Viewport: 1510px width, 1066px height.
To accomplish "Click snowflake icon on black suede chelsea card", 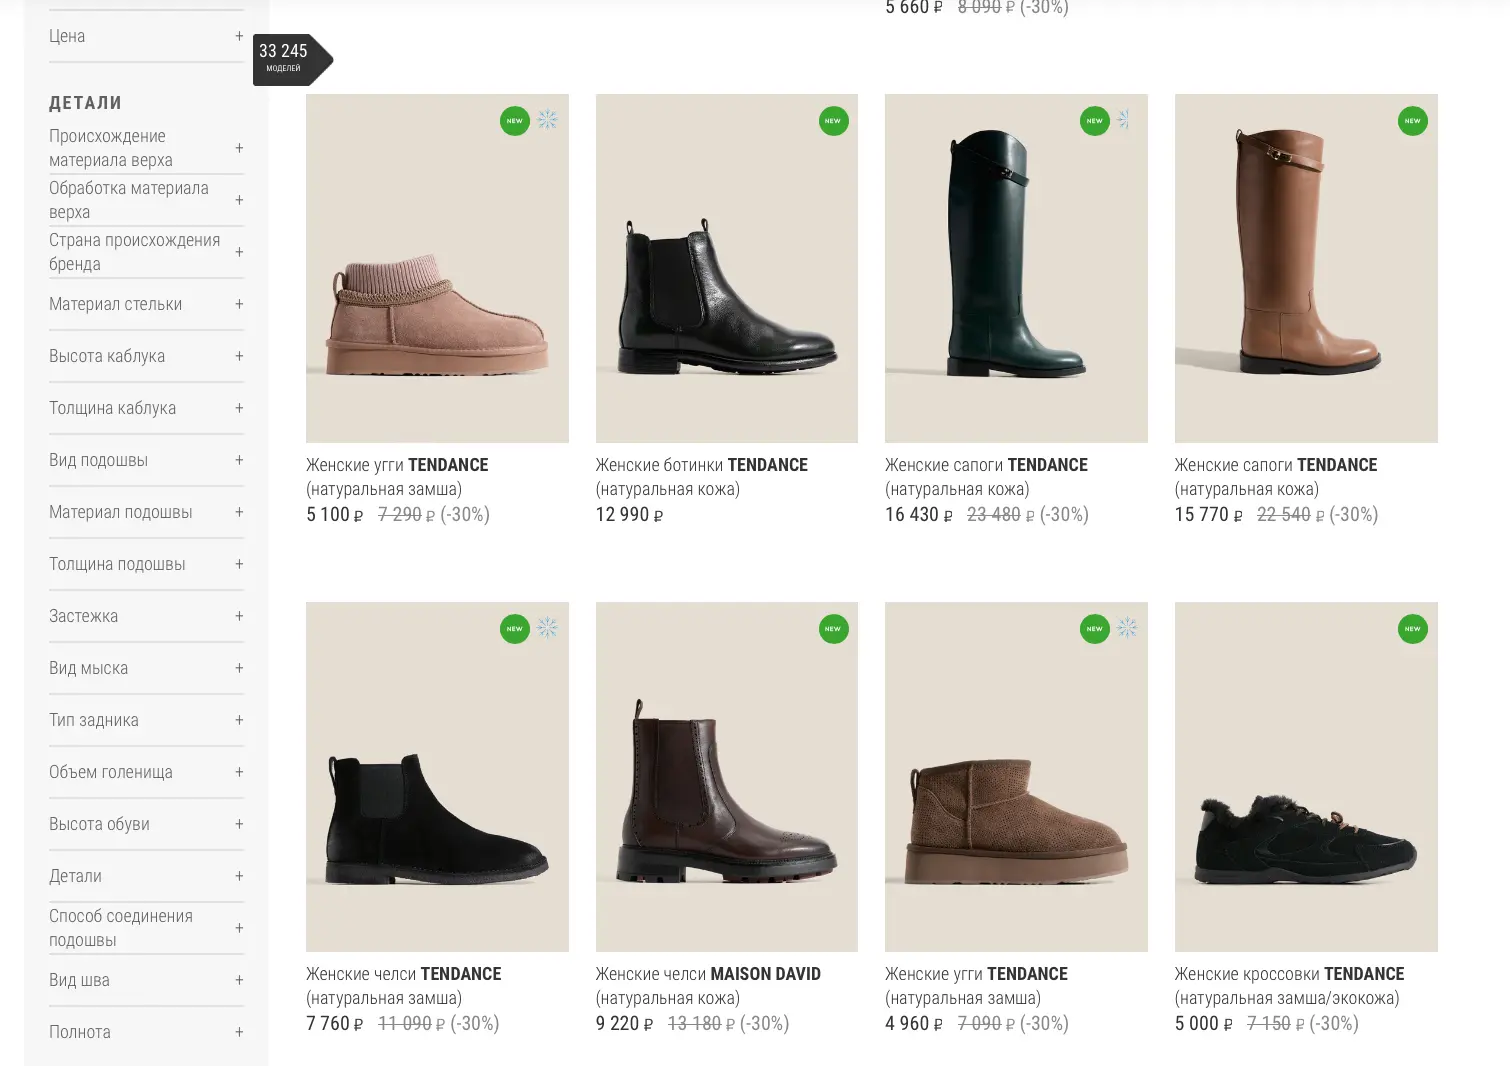I will point(547,628).
